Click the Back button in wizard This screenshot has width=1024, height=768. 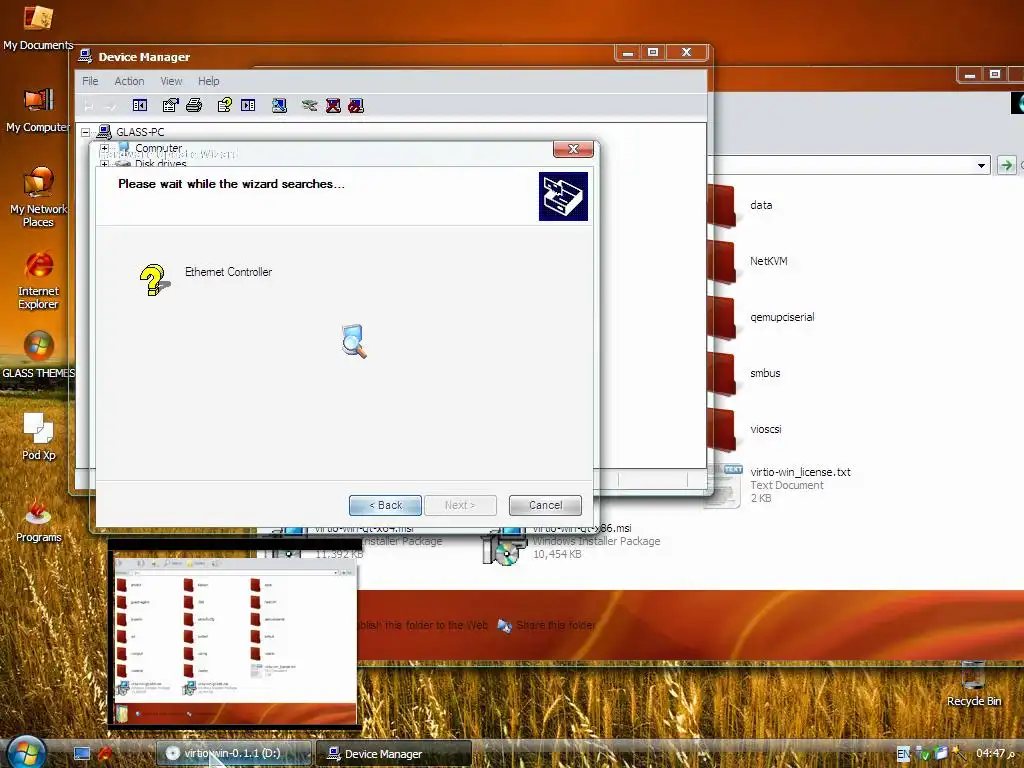tap(385, 505)
